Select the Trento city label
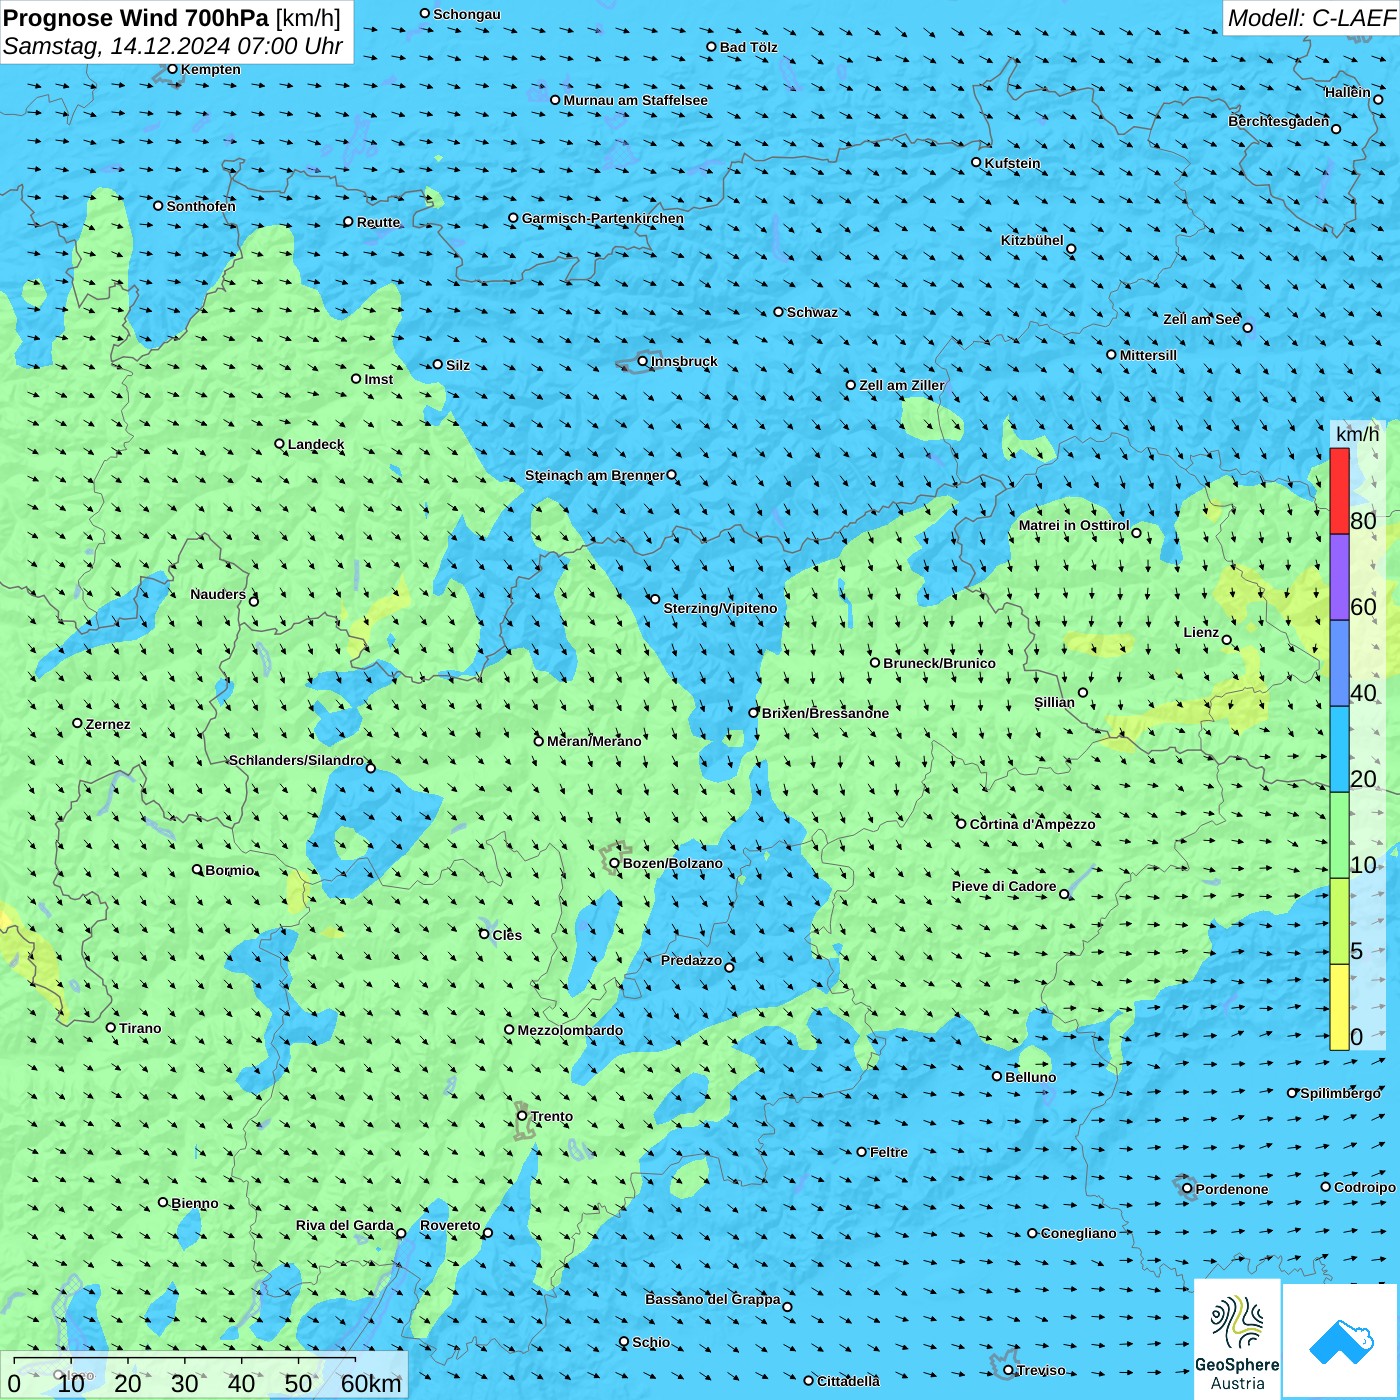1400x1400 pixels. tap(552, 1116)
